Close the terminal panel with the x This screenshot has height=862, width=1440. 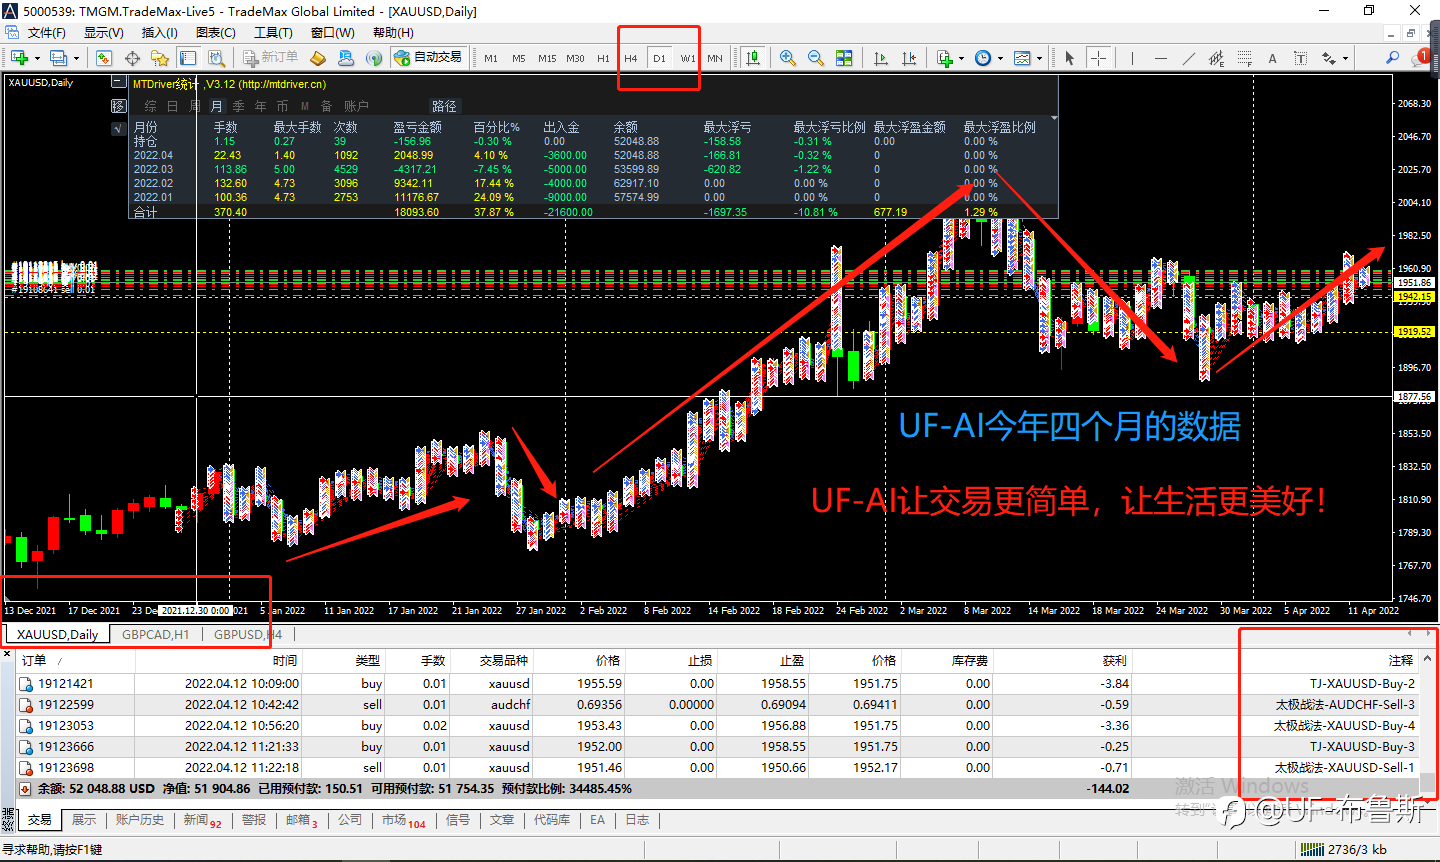click(7, 656)
